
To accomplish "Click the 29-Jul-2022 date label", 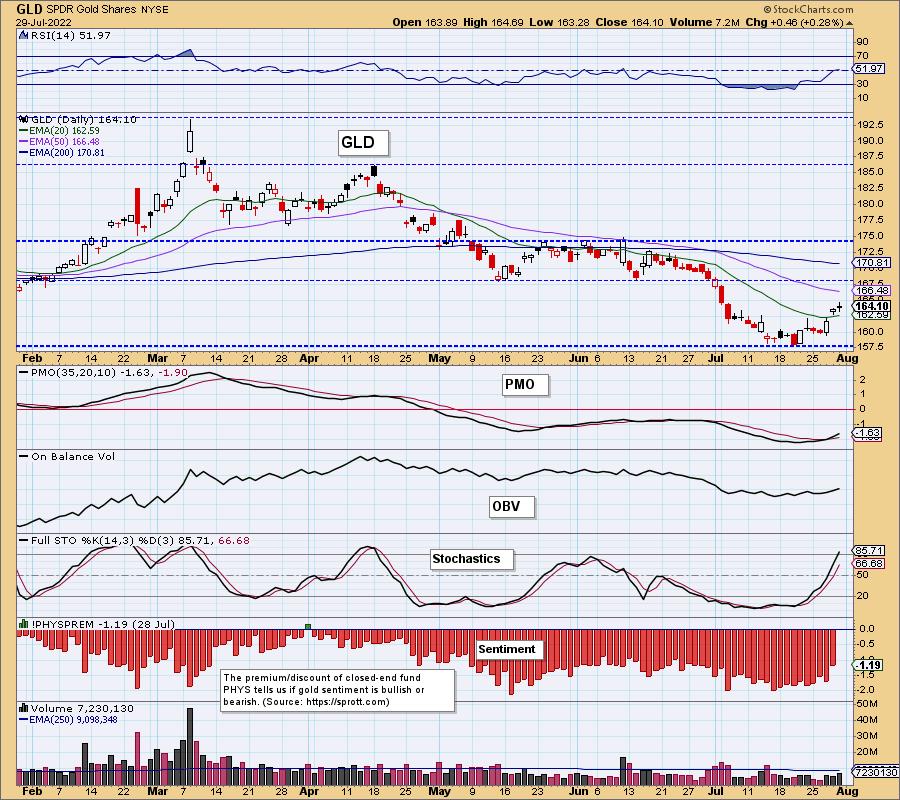I will (44, 22).
